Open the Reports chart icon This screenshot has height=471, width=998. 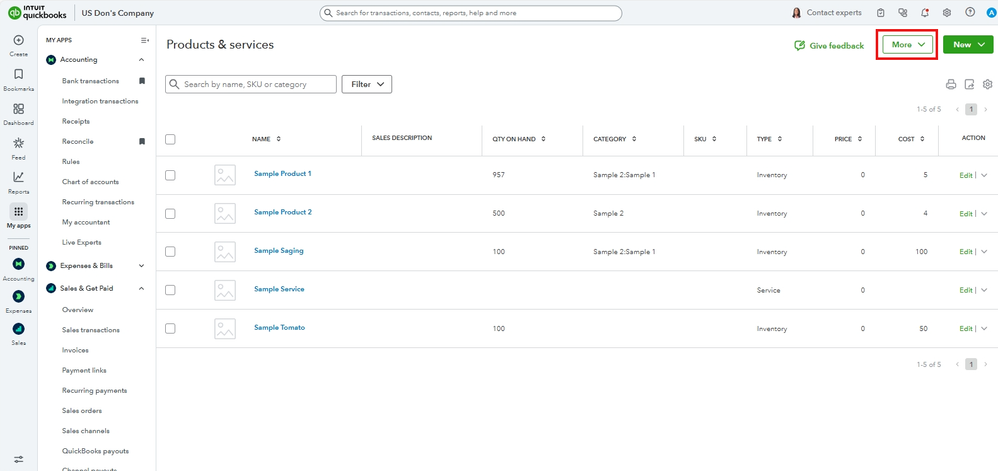(x=18, y=177)
